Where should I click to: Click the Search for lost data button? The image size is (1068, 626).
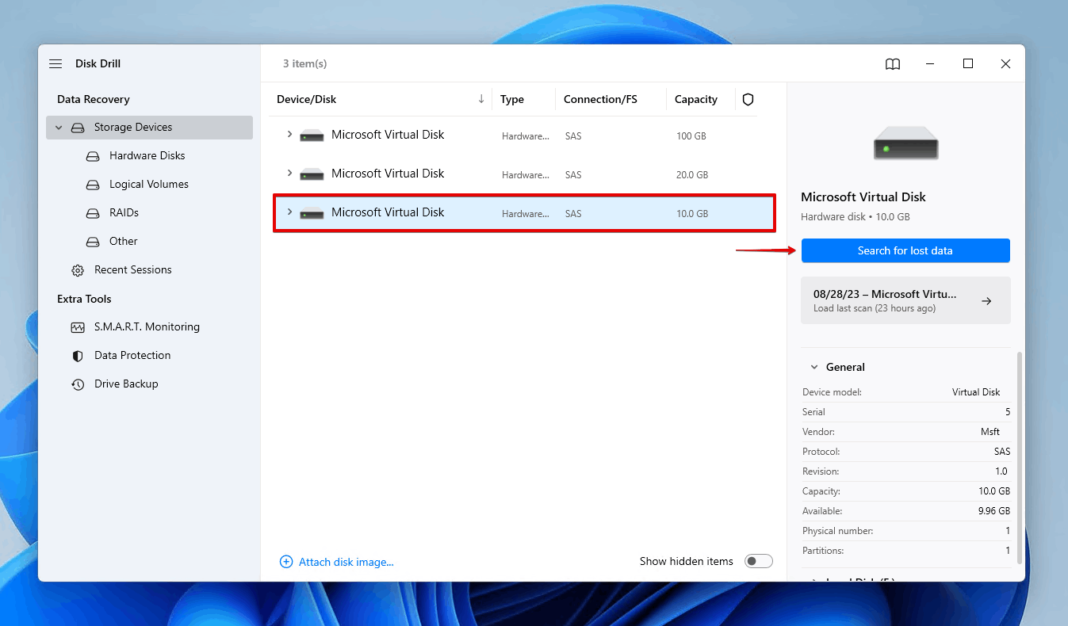coord(905,250)
